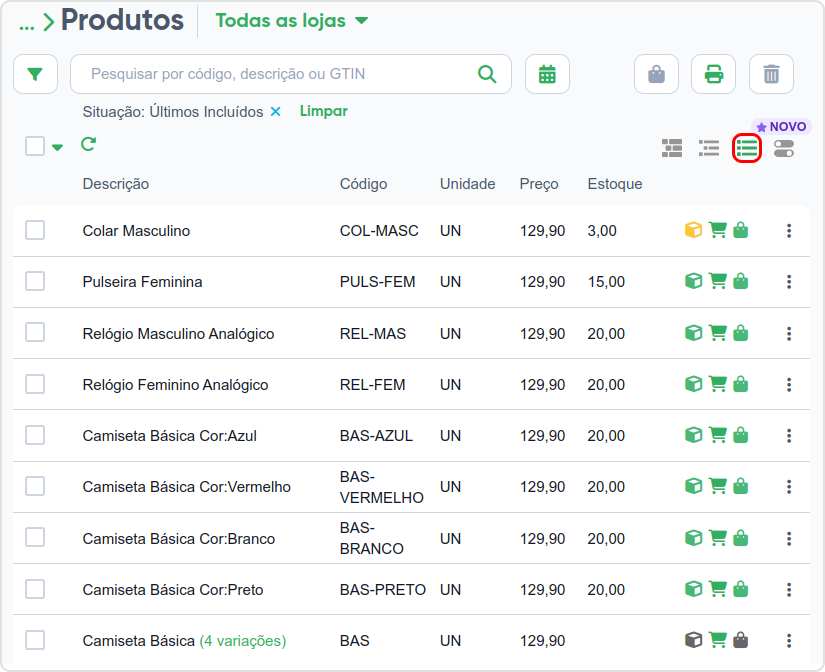The height and width of the screenshot is (672, 825).
Task: Click the Unidade column header
Action: (467, 184)
